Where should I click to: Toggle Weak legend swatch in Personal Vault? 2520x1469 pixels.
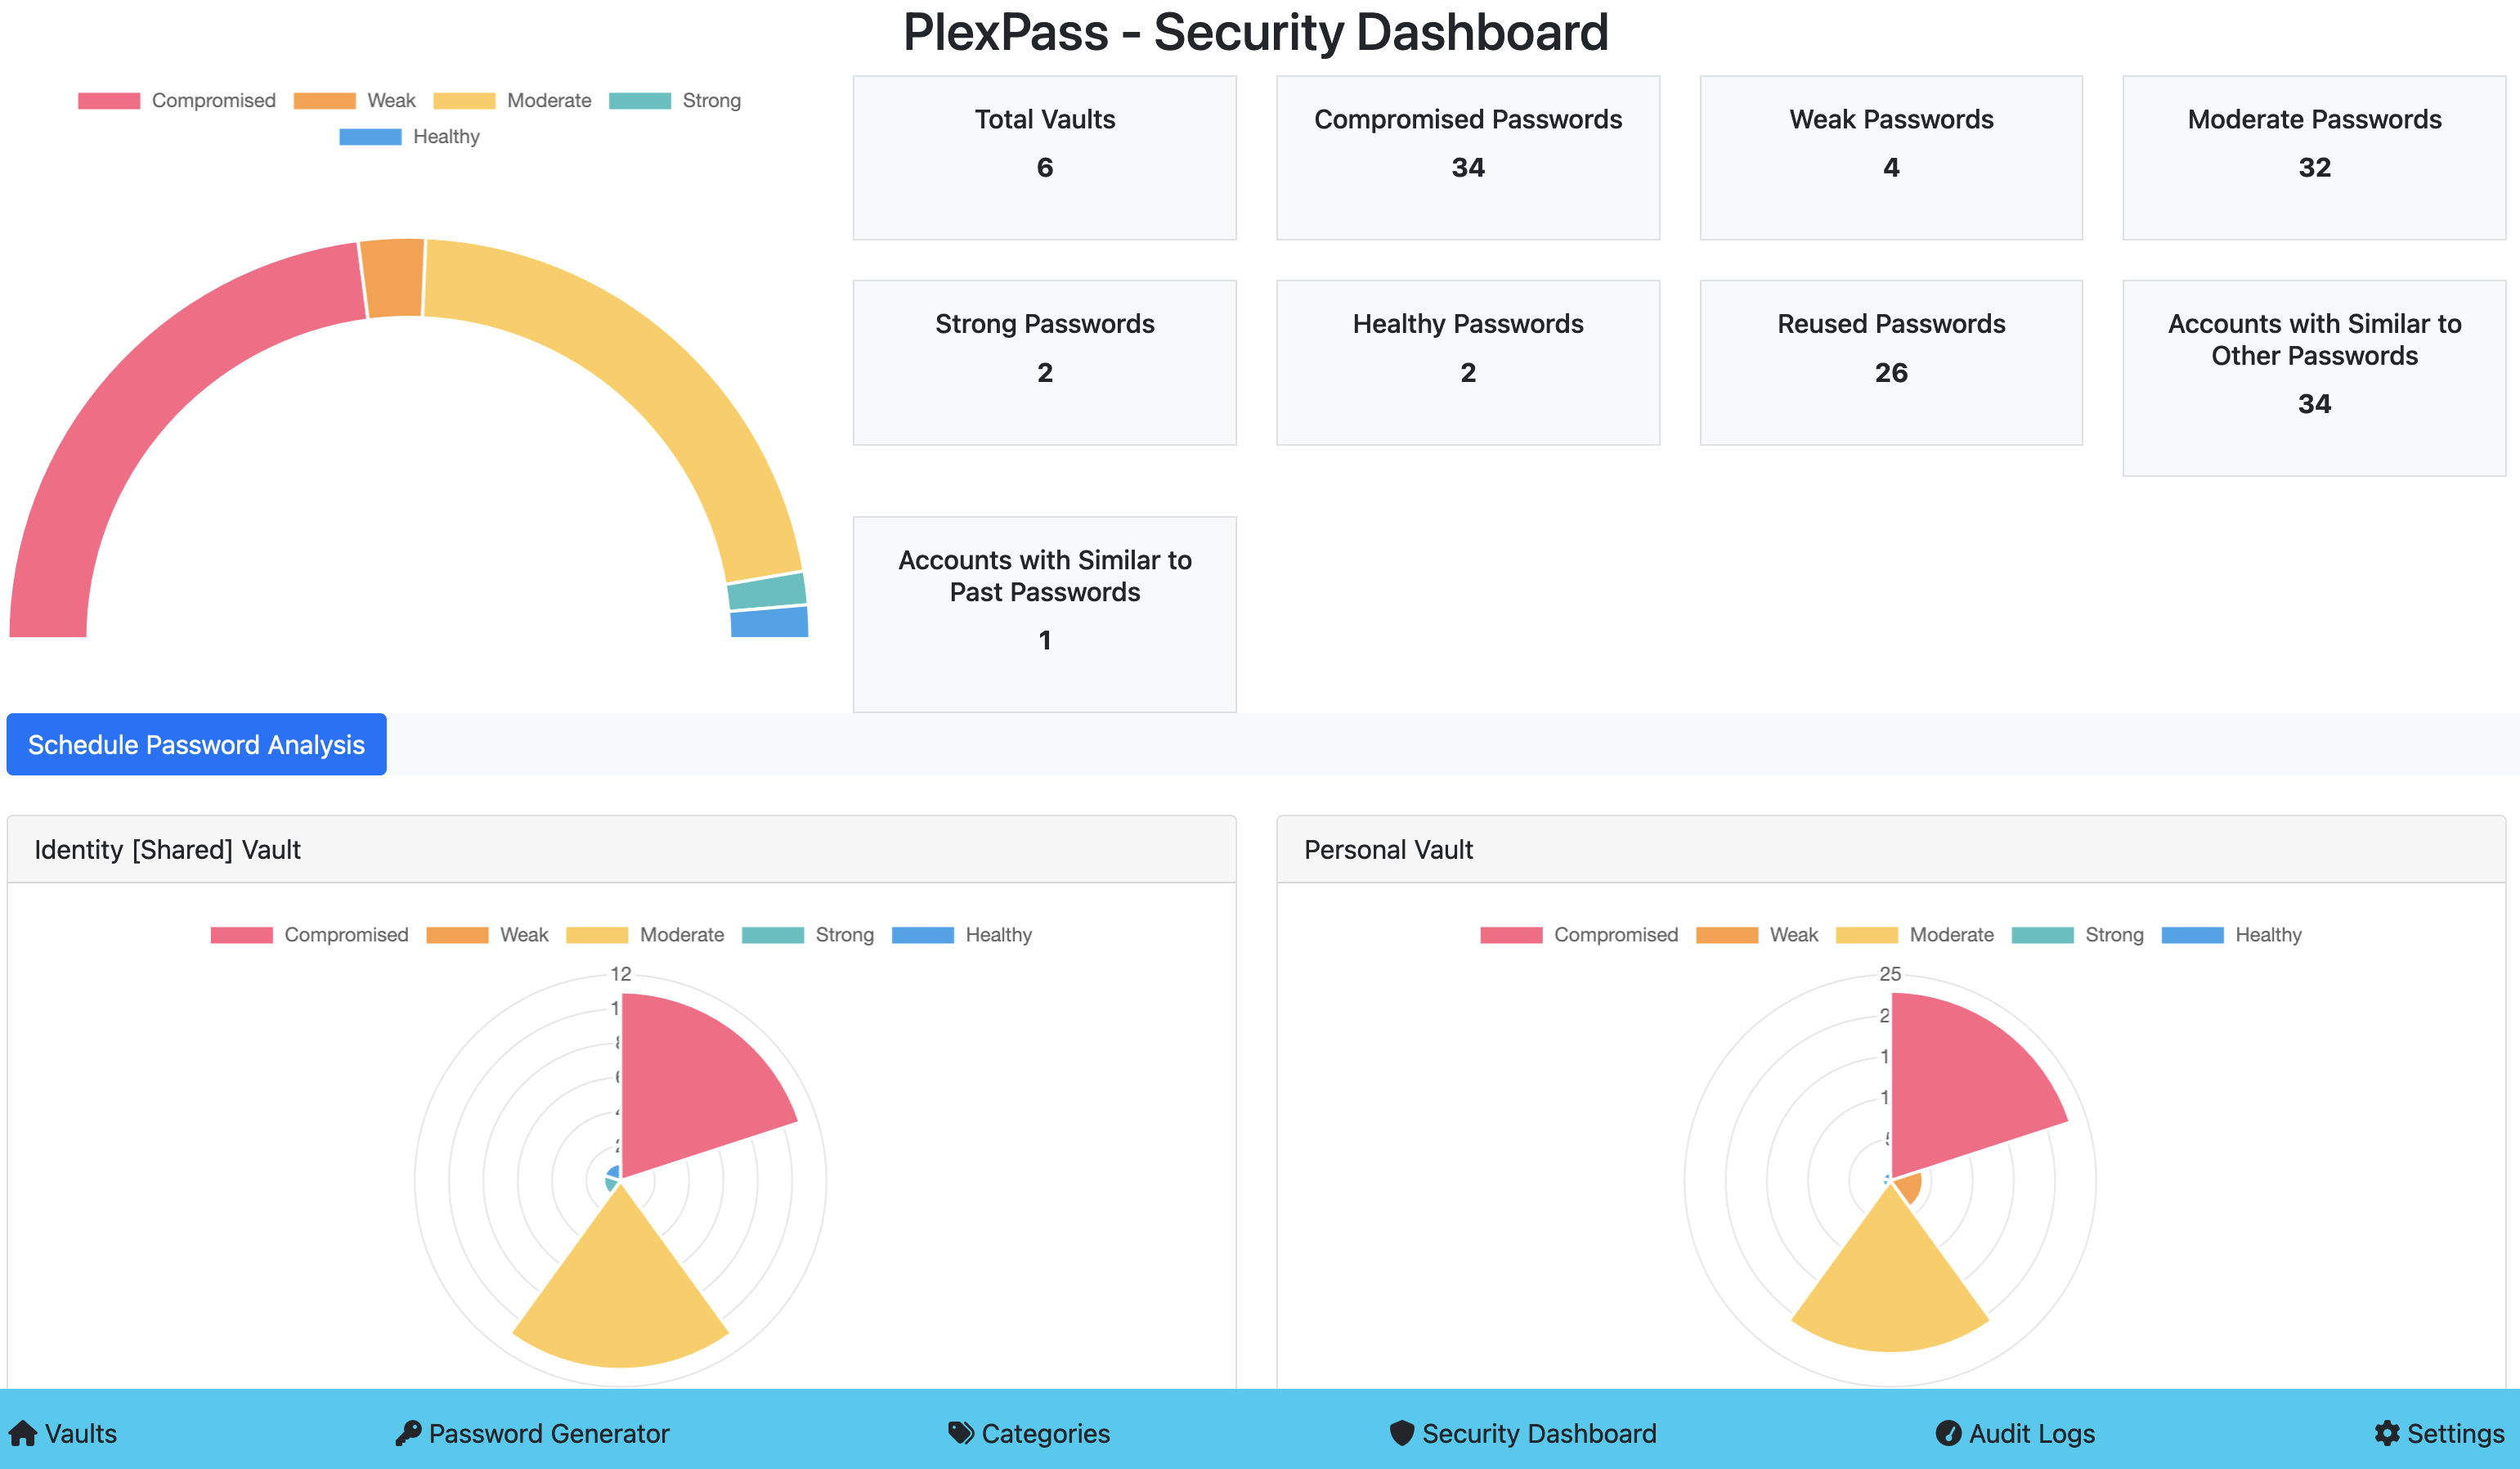pyautogui.click(x=1727, y=935)
